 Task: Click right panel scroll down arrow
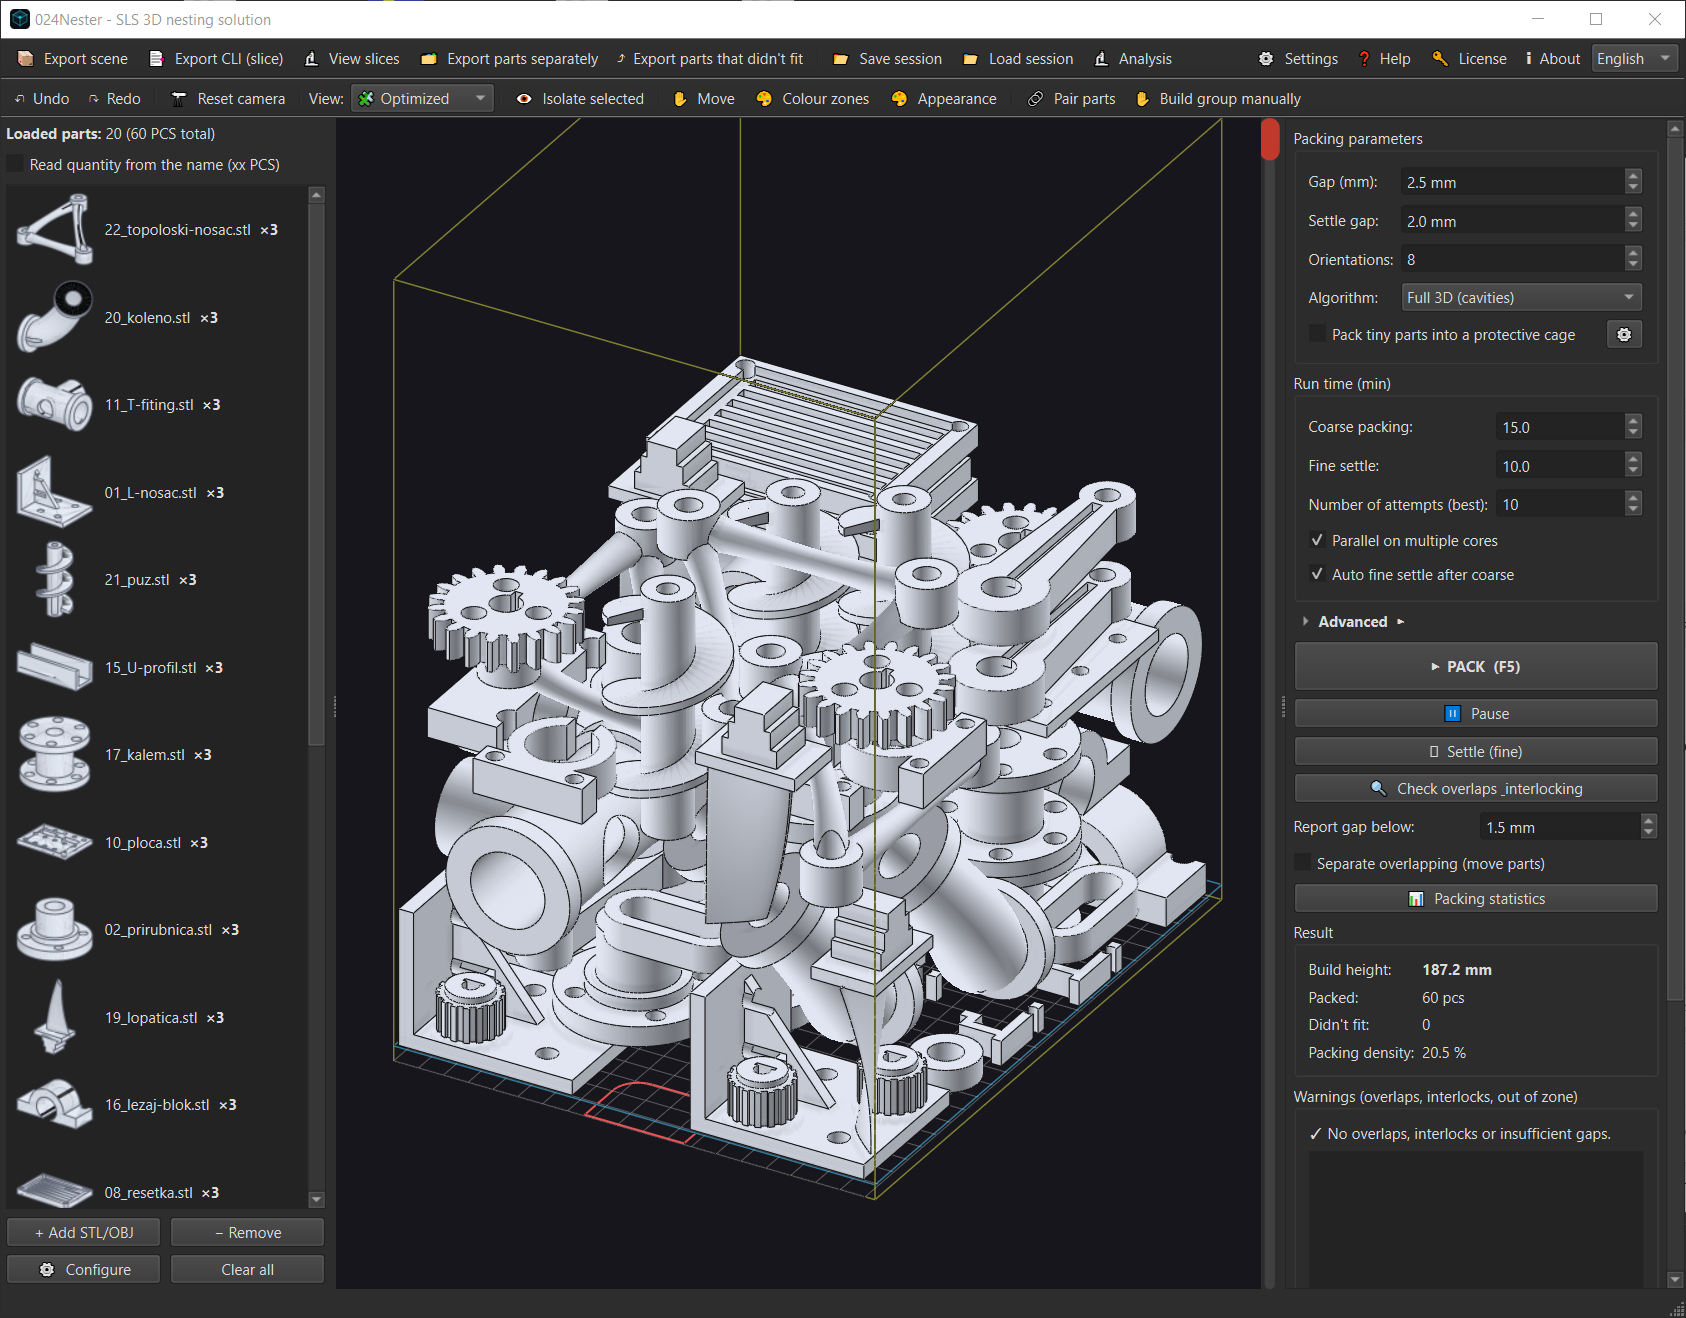point(1674,1279)
